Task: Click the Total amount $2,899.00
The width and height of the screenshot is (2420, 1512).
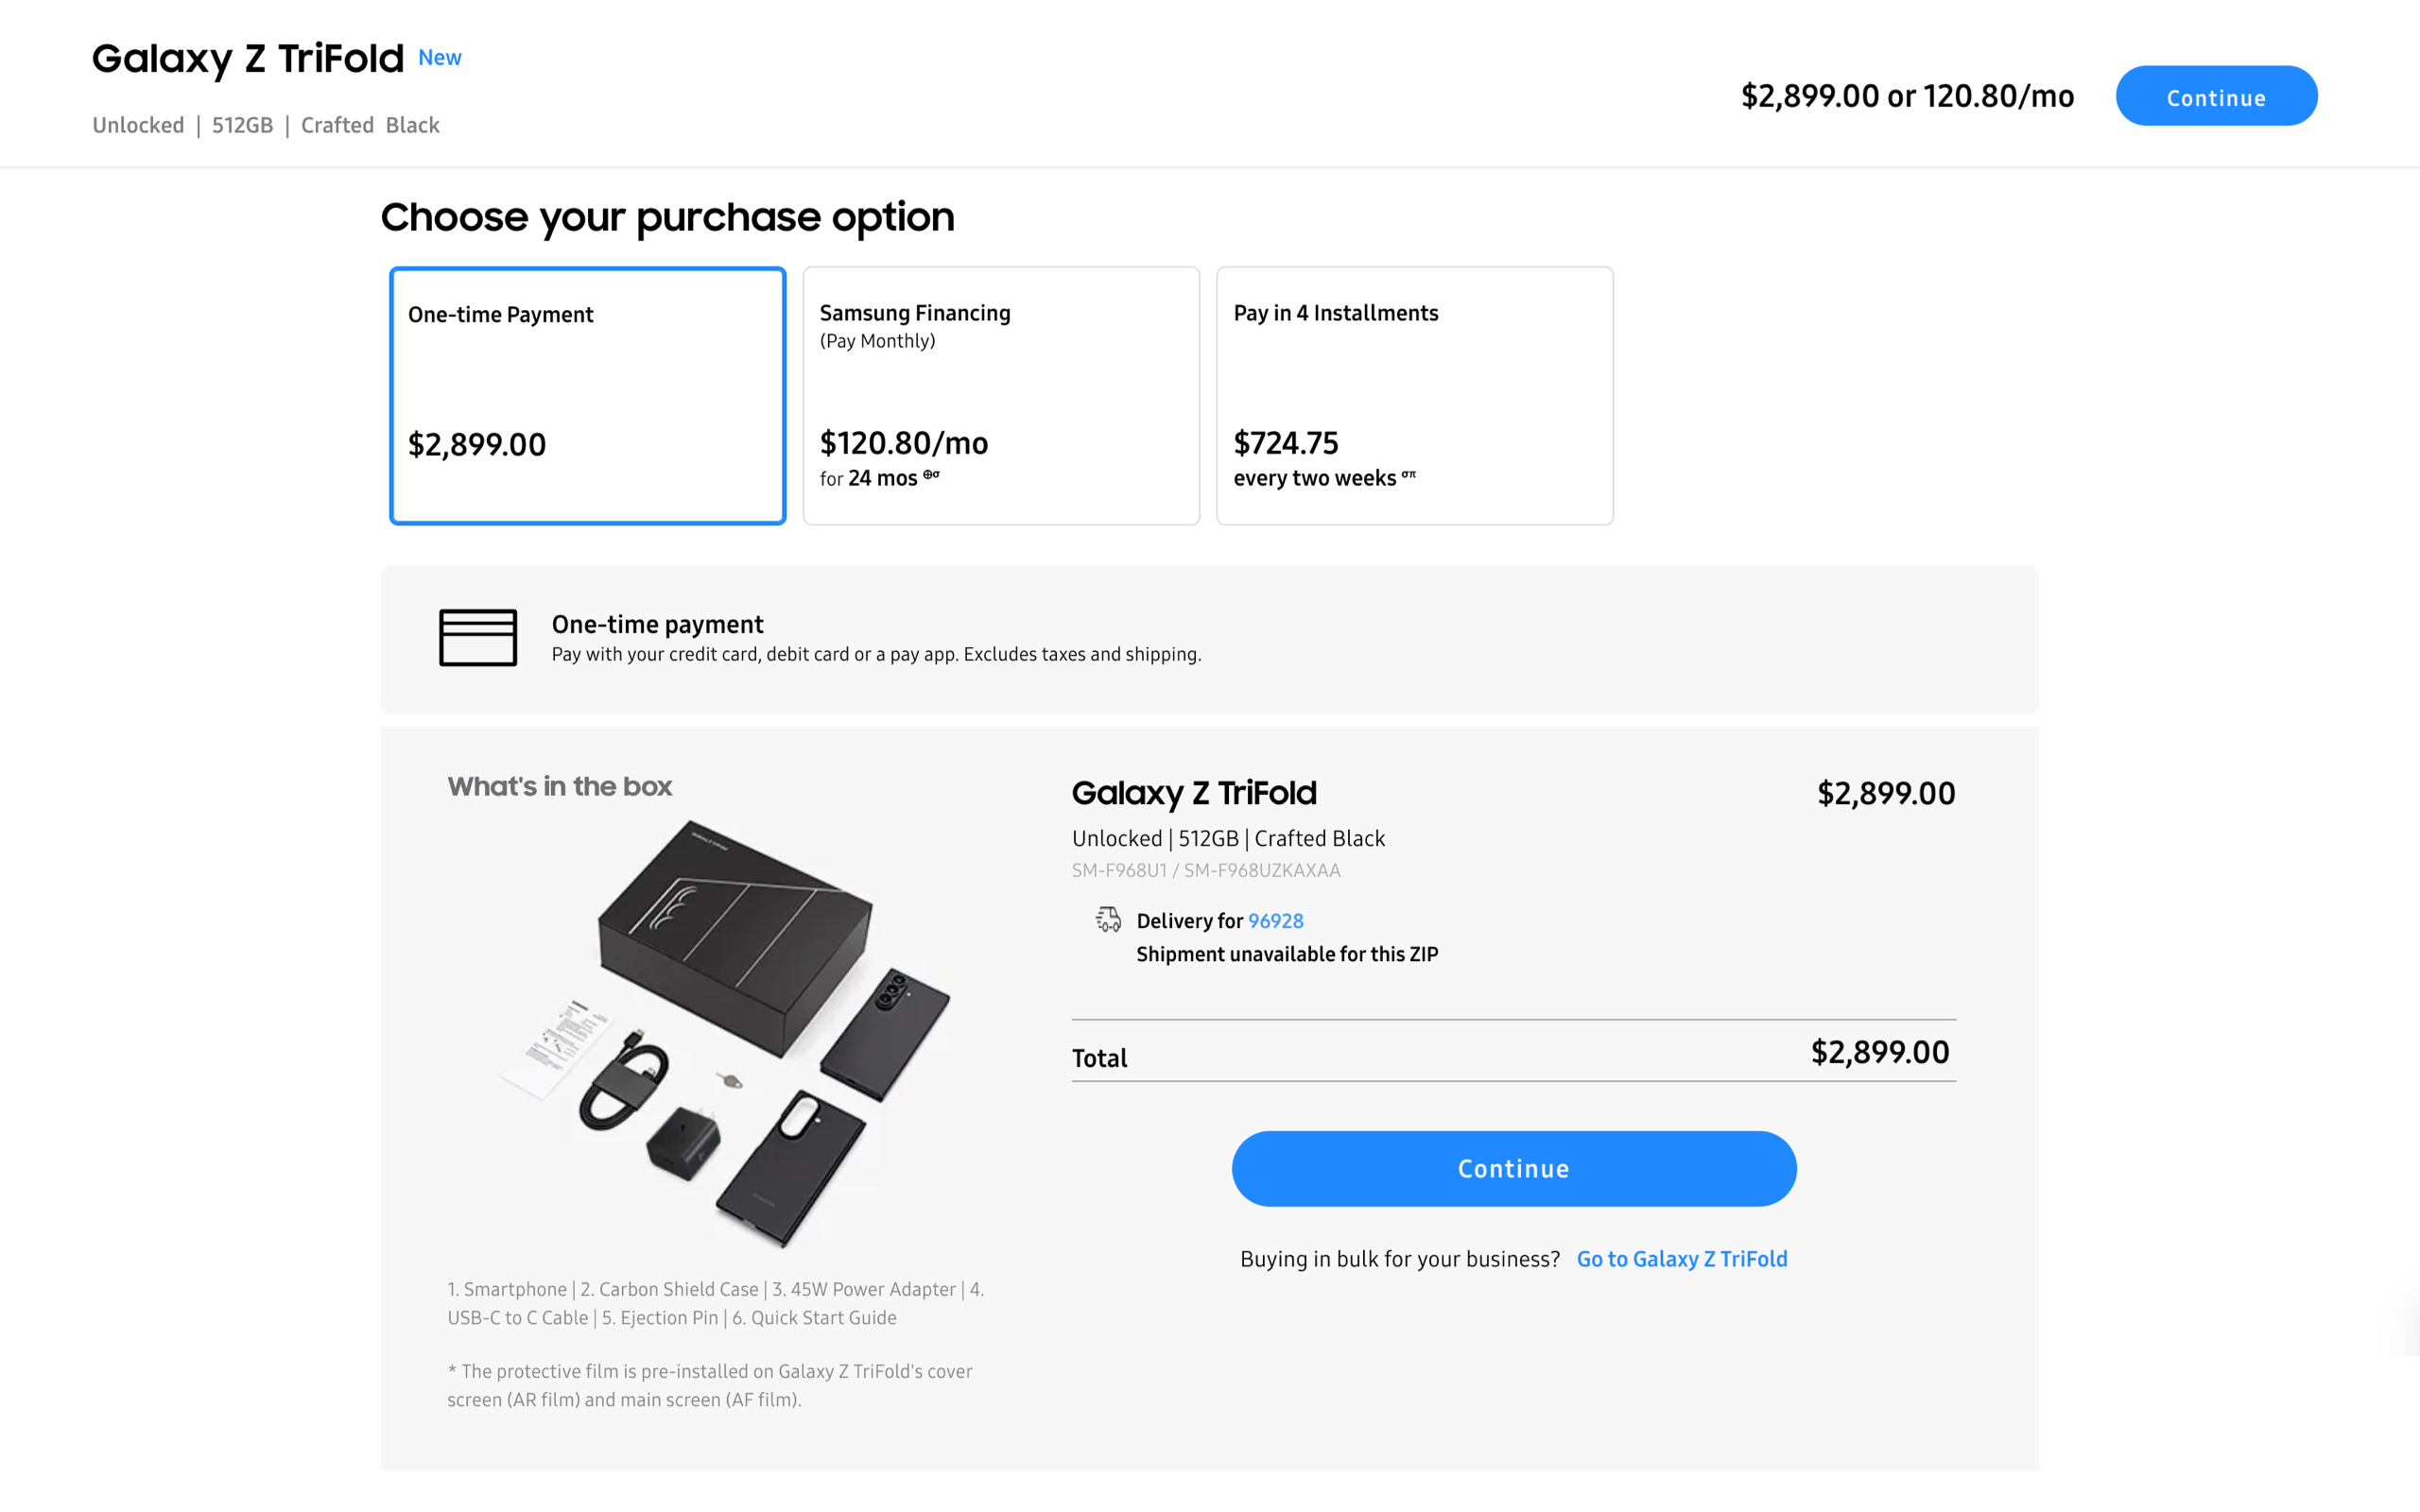Action: [x=1879, y=1051]
